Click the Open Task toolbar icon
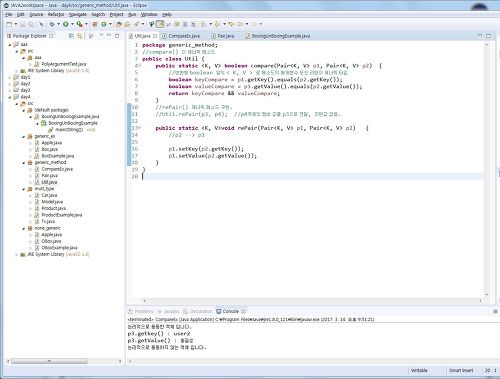 [x=127, y=24]
